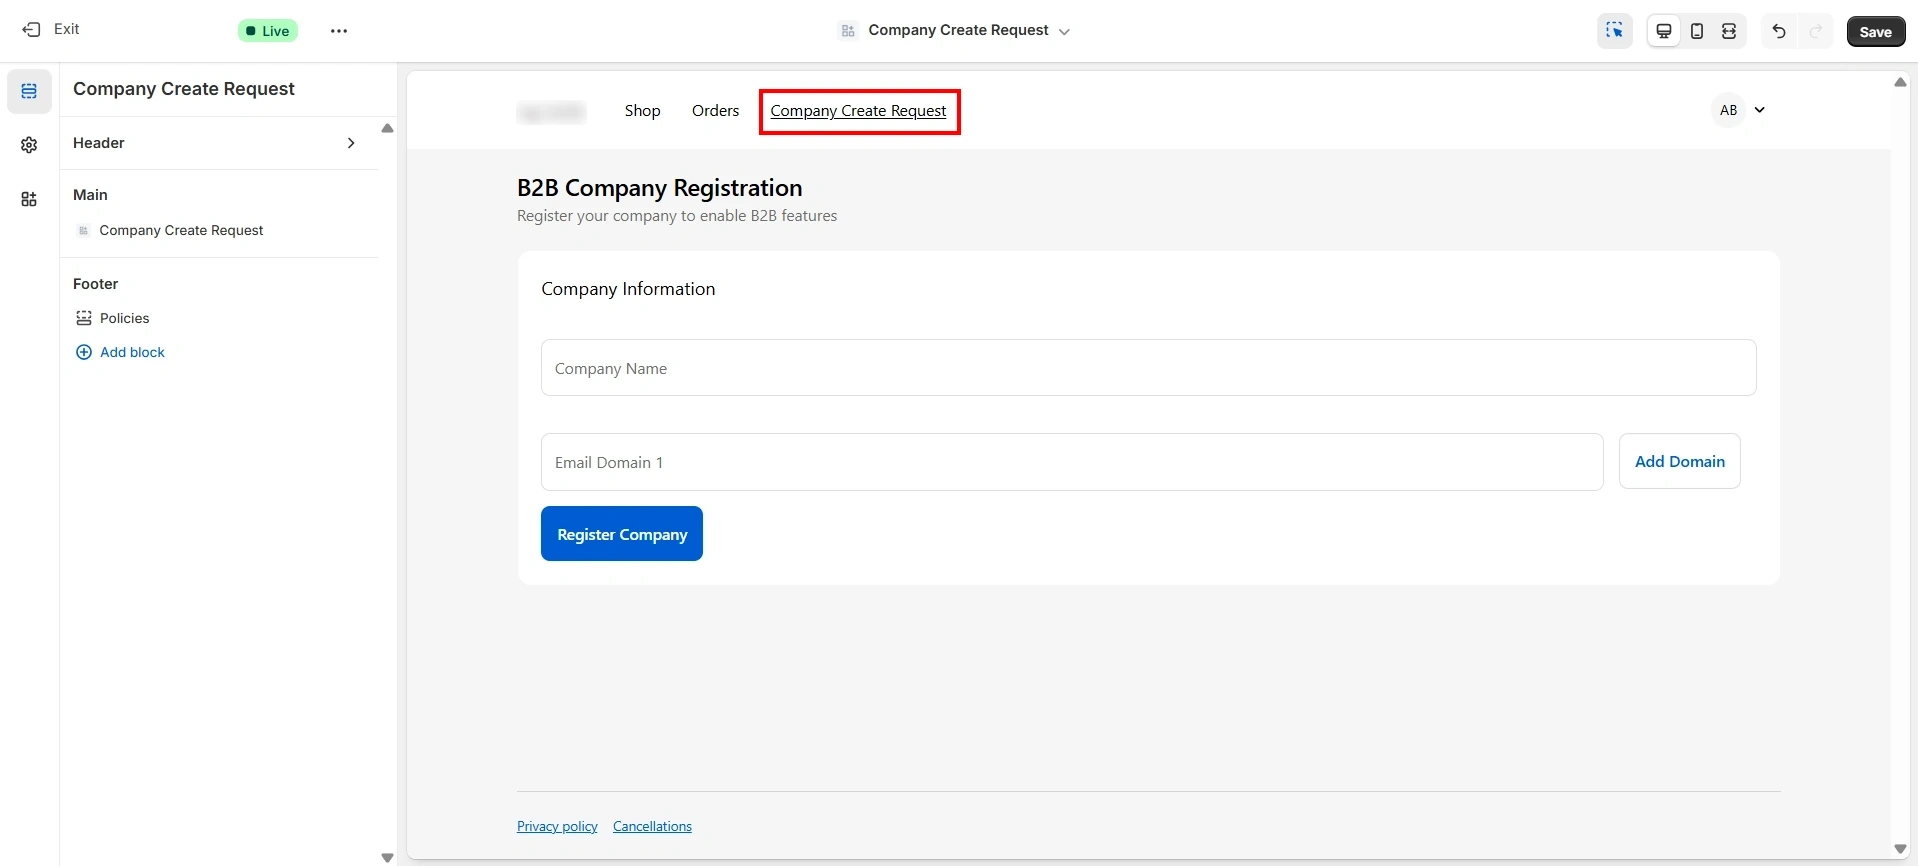
Task: Click the Register Company button
Action: [622, 534]
